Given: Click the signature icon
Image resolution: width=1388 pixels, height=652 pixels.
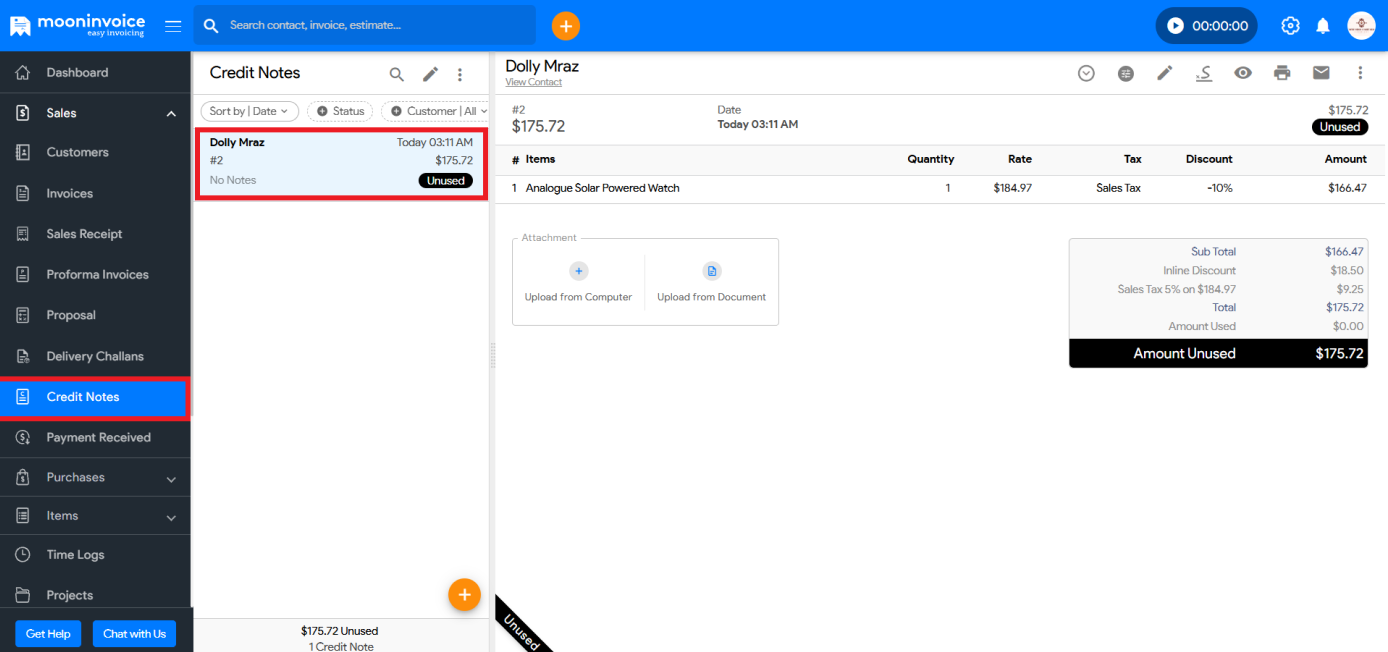Looking at the screenshot, I should (x=1204, y=73).
